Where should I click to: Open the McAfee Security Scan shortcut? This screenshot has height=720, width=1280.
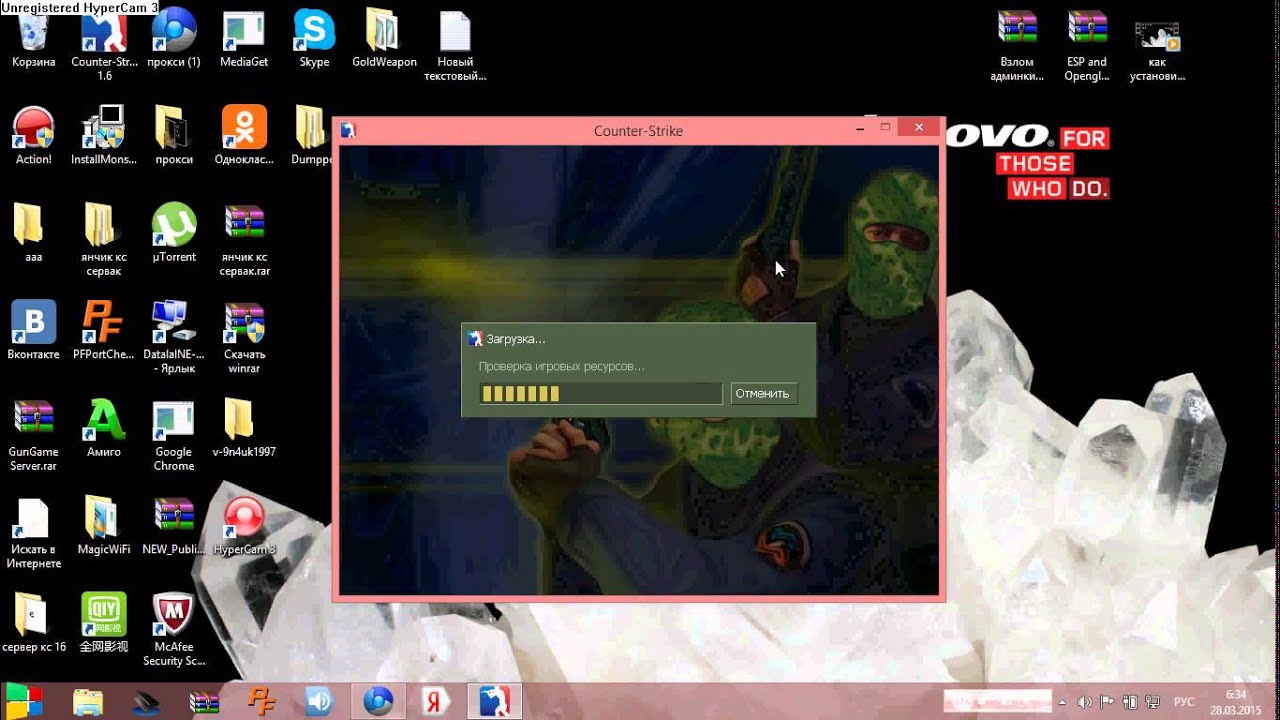click(174, 630)
